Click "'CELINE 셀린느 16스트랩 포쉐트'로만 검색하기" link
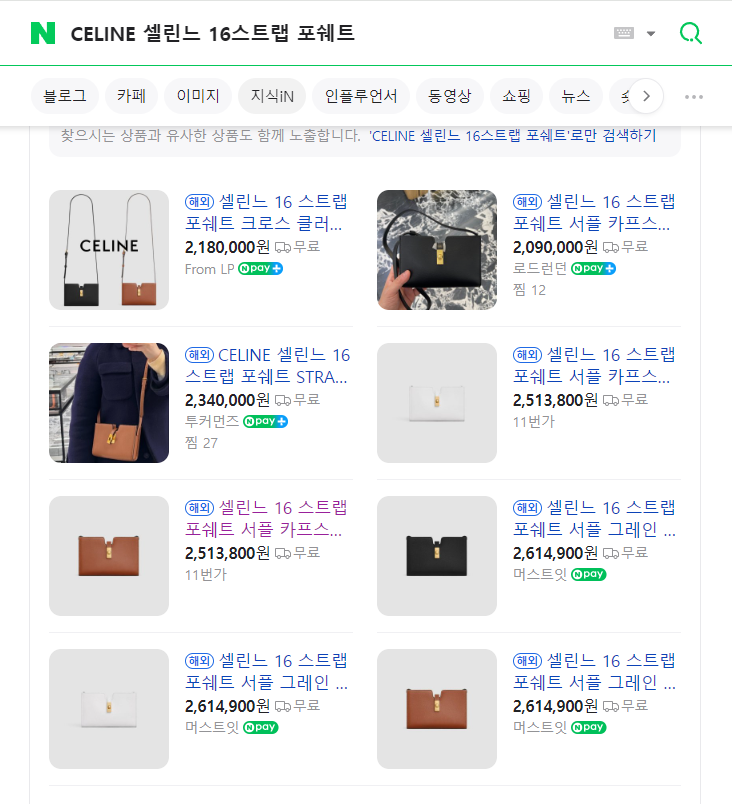Screen dimensions: 732x804 click(x=512, y=135)
